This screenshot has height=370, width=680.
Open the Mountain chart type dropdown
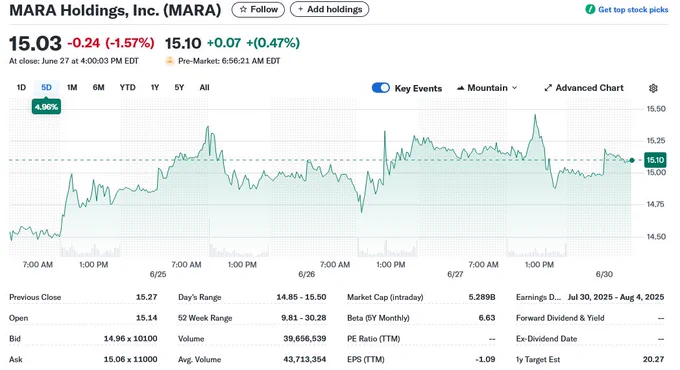487,88
